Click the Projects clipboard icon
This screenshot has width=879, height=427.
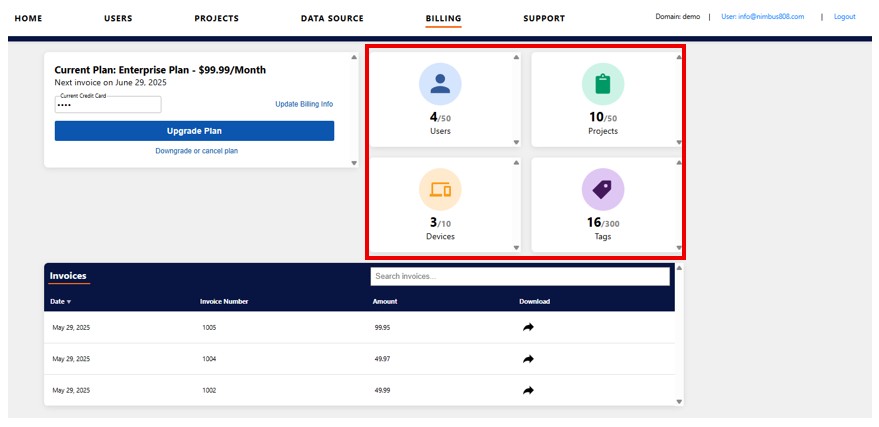(x=603, y=84)
